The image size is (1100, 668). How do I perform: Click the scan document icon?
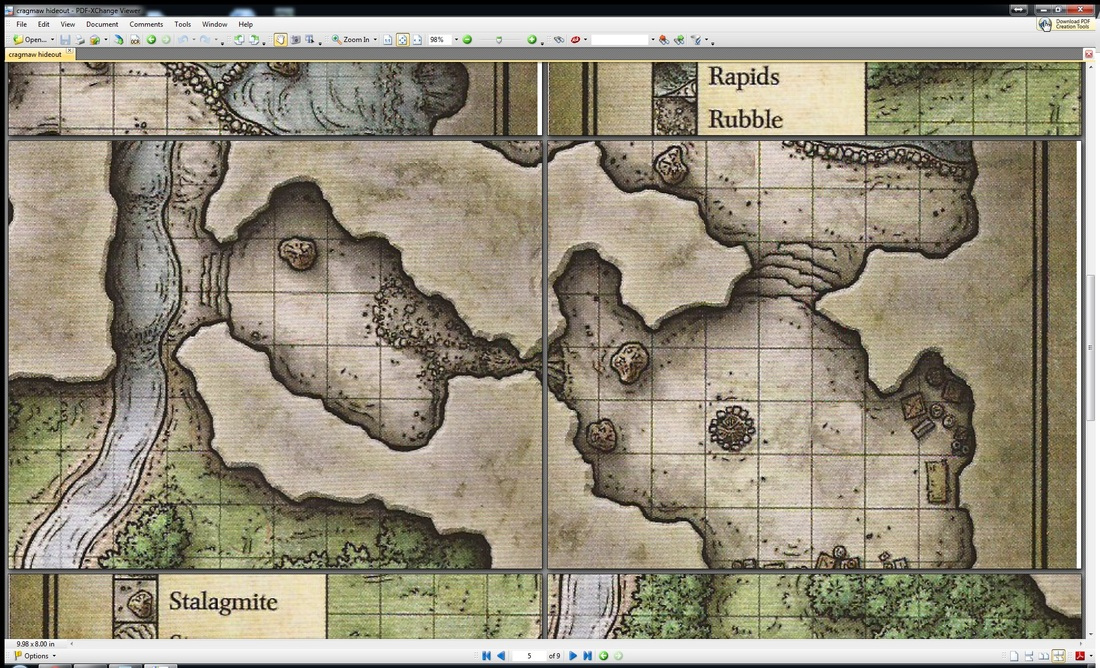119,40
